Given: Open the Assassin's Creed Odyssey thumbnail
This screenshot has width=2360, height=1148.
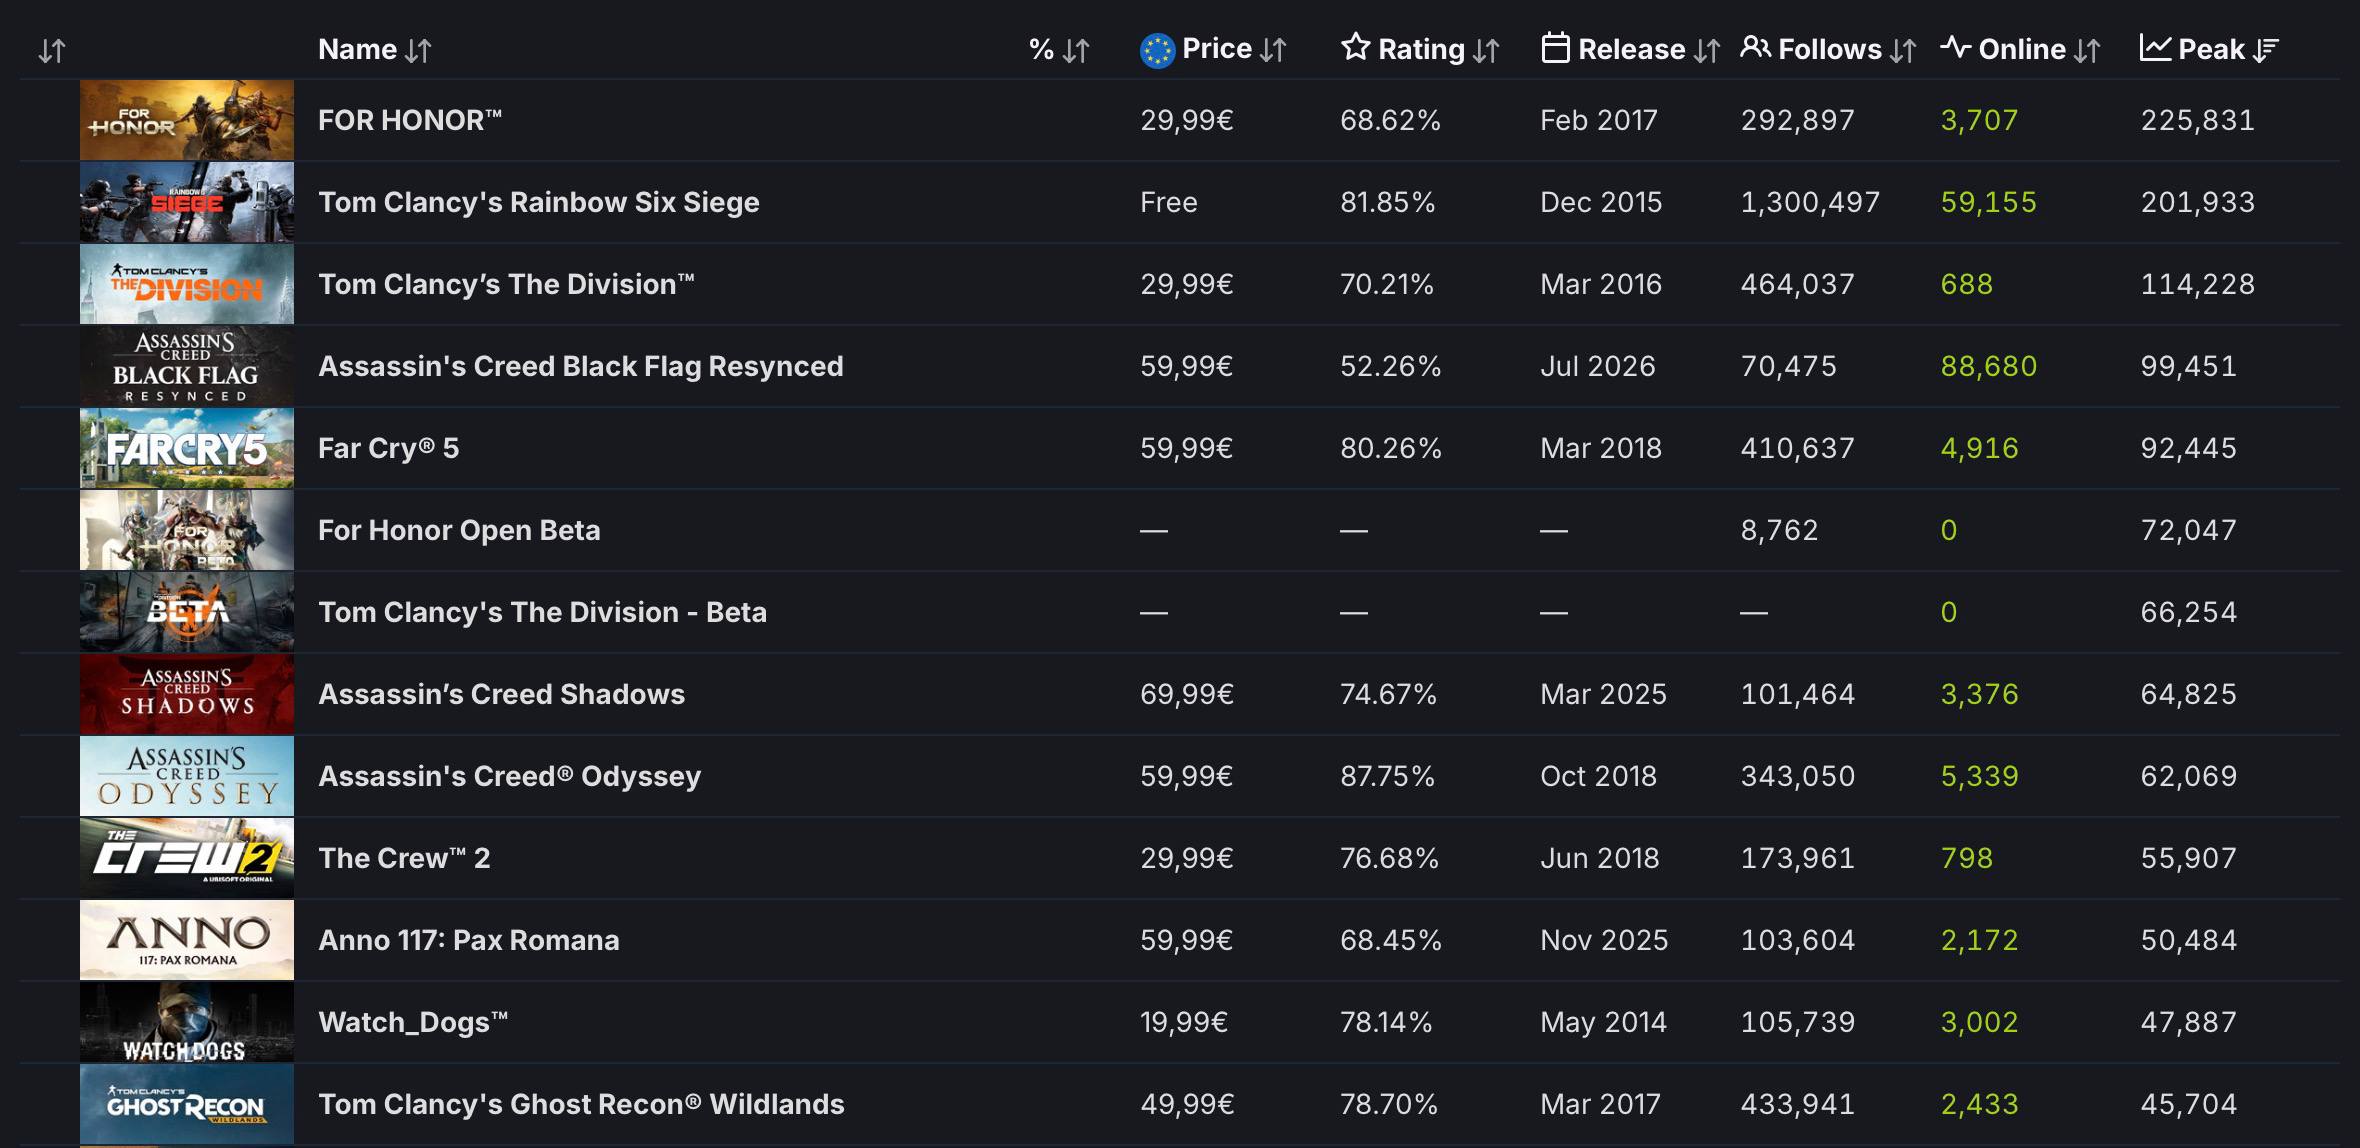Looking at the screenshot, I should tap(187, 776).
